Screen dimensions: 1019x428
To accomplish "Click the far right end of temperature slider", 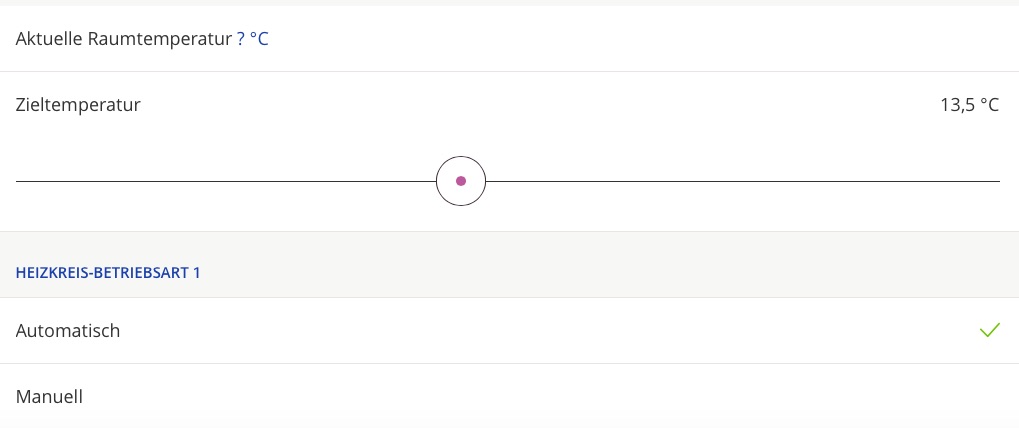I will (997, 181).
